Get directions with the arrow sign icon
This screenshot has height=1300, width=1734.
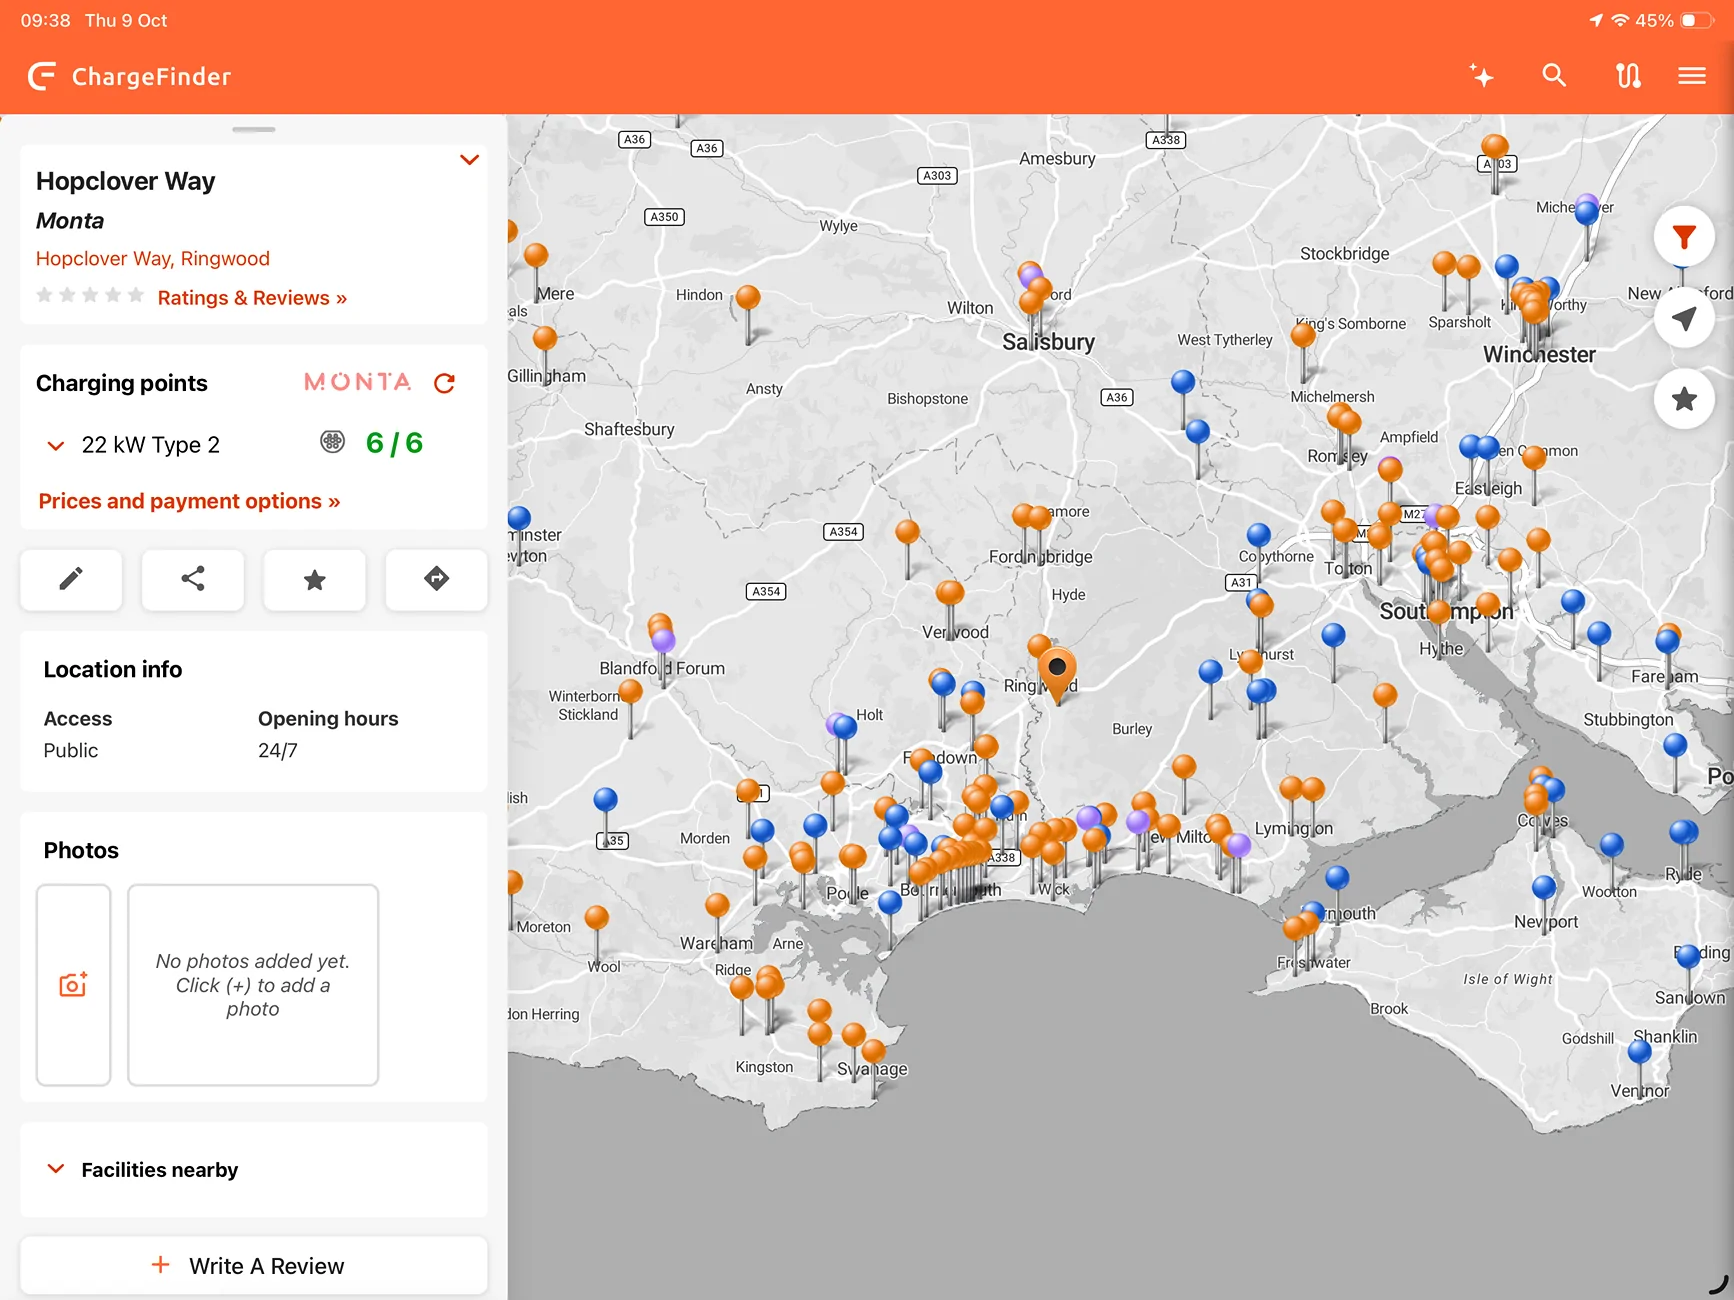(437, 579)
